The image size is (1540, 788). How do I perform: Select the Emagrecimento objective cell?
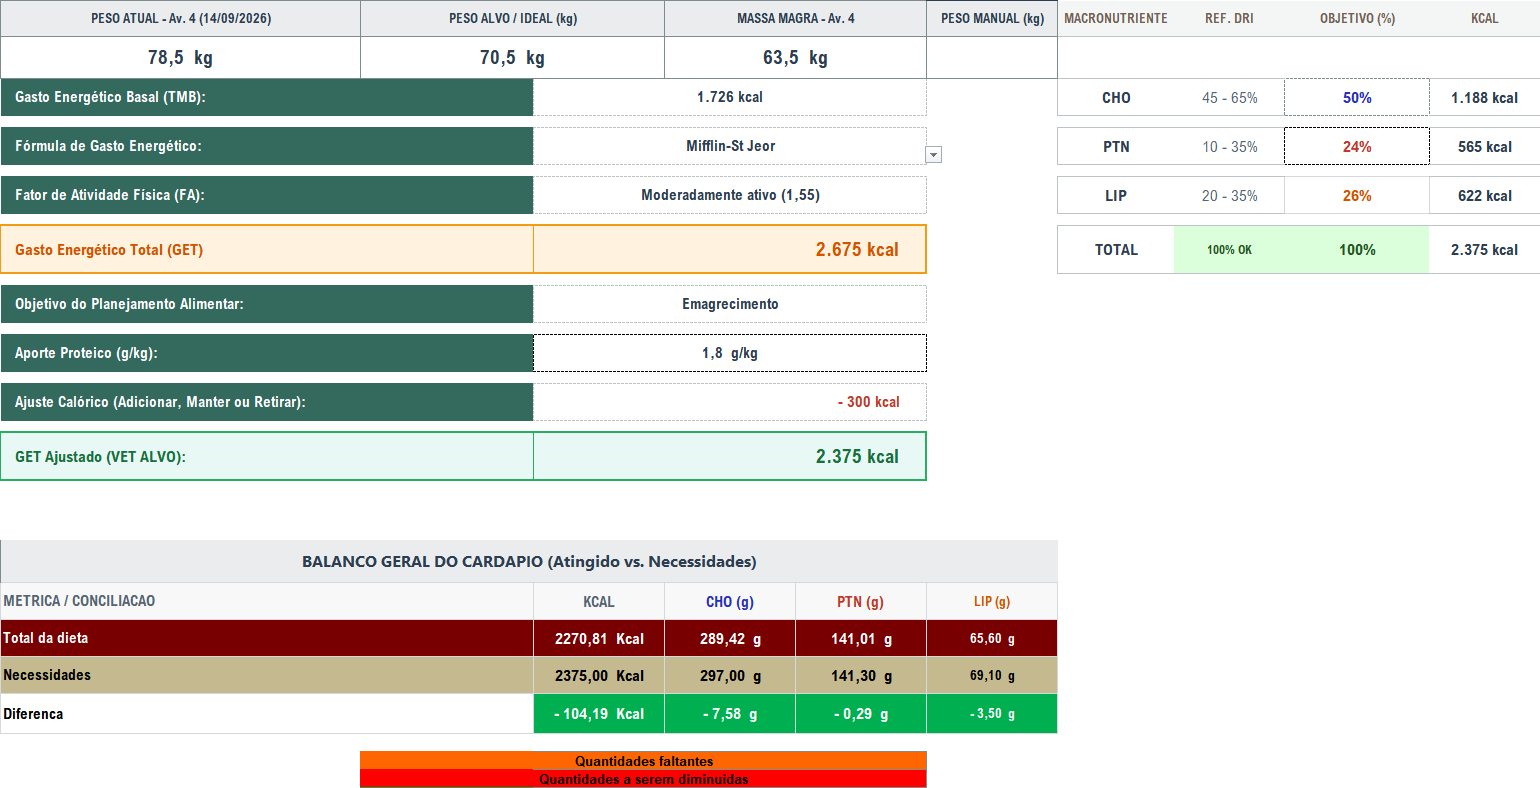(730, 304)
